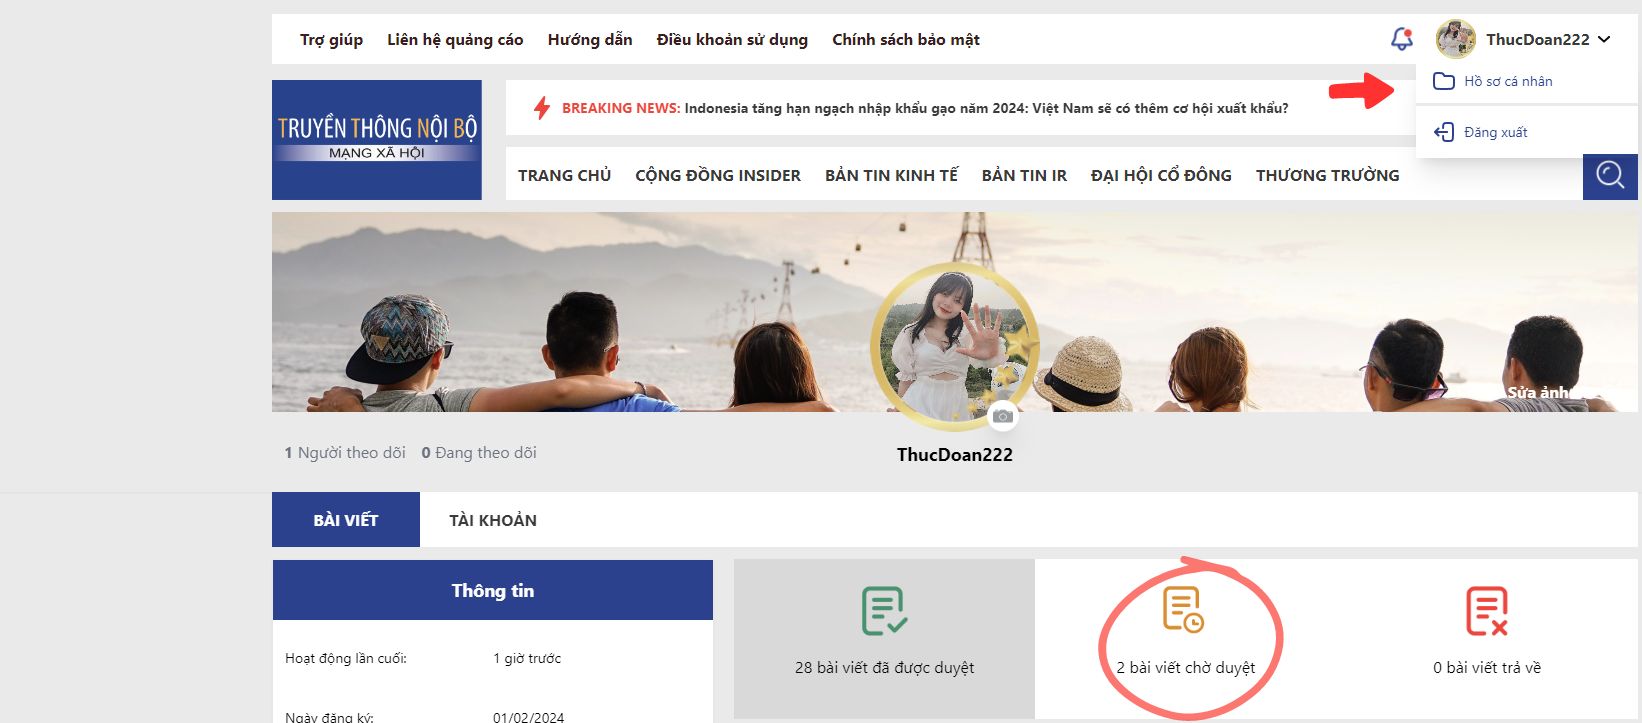The height and width of the screenshot is (723, 1642).
Task: Click the returned articles red icon
Action: pos(1486,611)
